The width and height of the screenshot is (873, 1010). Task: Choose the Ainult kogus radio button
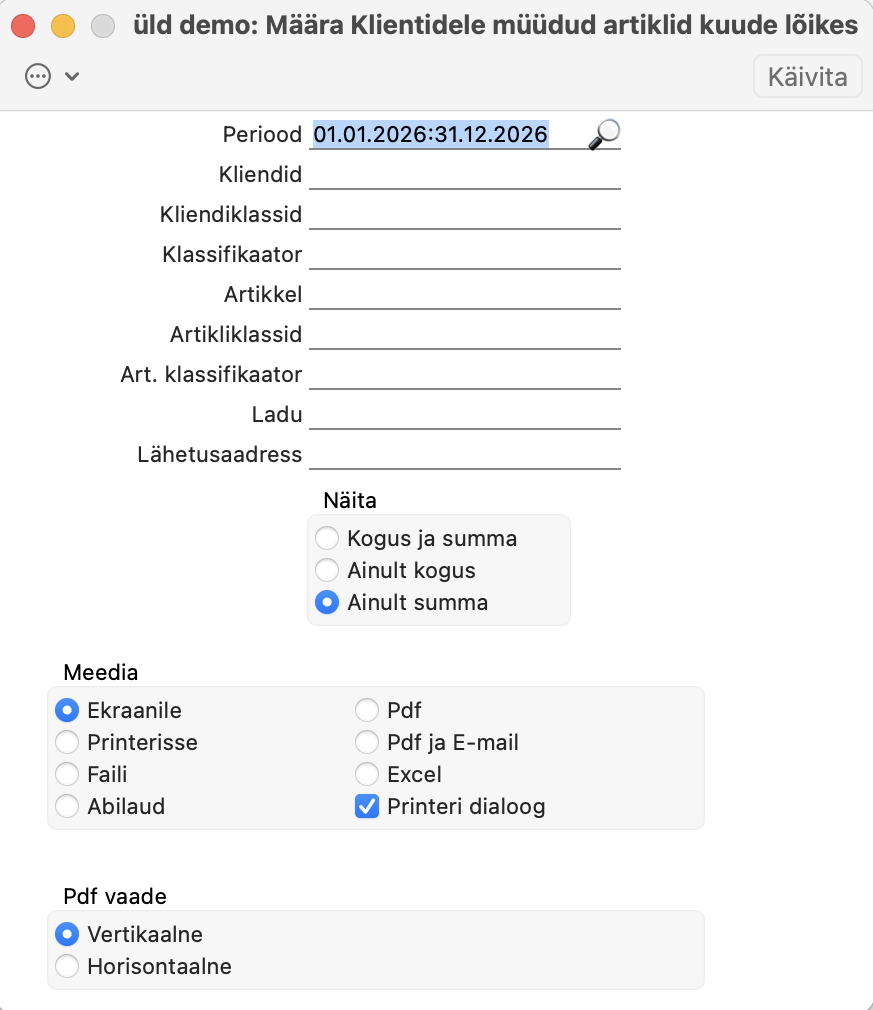(327, 571)
